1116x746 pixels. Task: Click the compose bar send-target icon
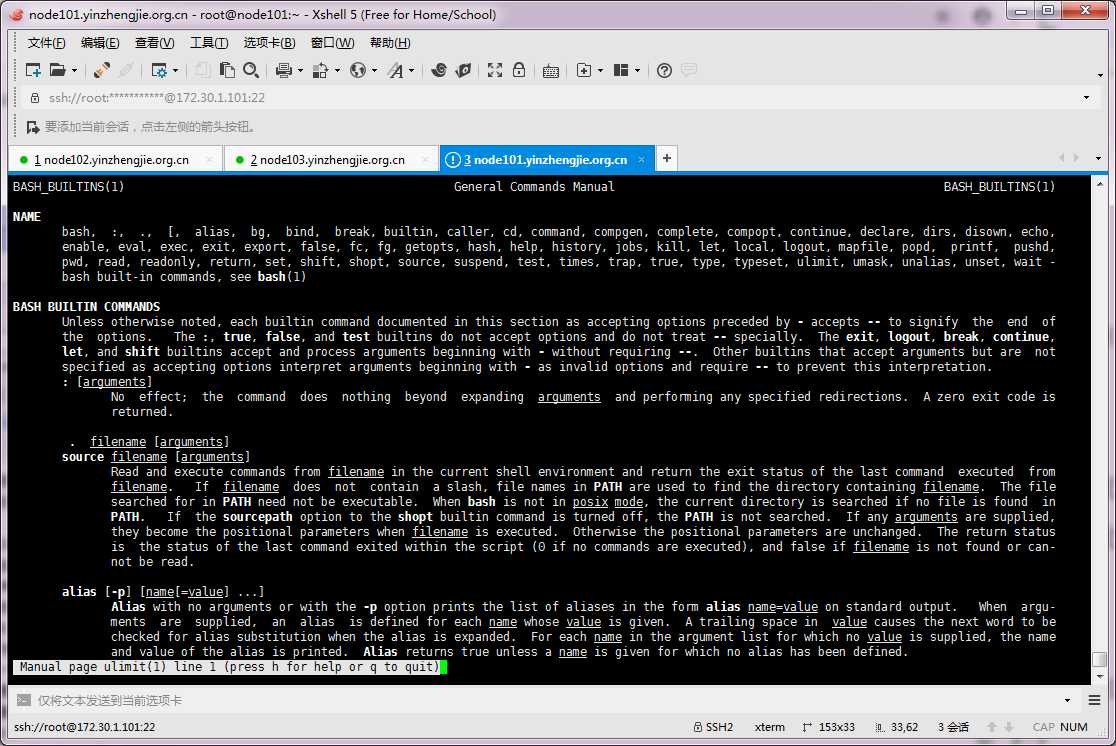pyautogui.click(x=23, y=700)
